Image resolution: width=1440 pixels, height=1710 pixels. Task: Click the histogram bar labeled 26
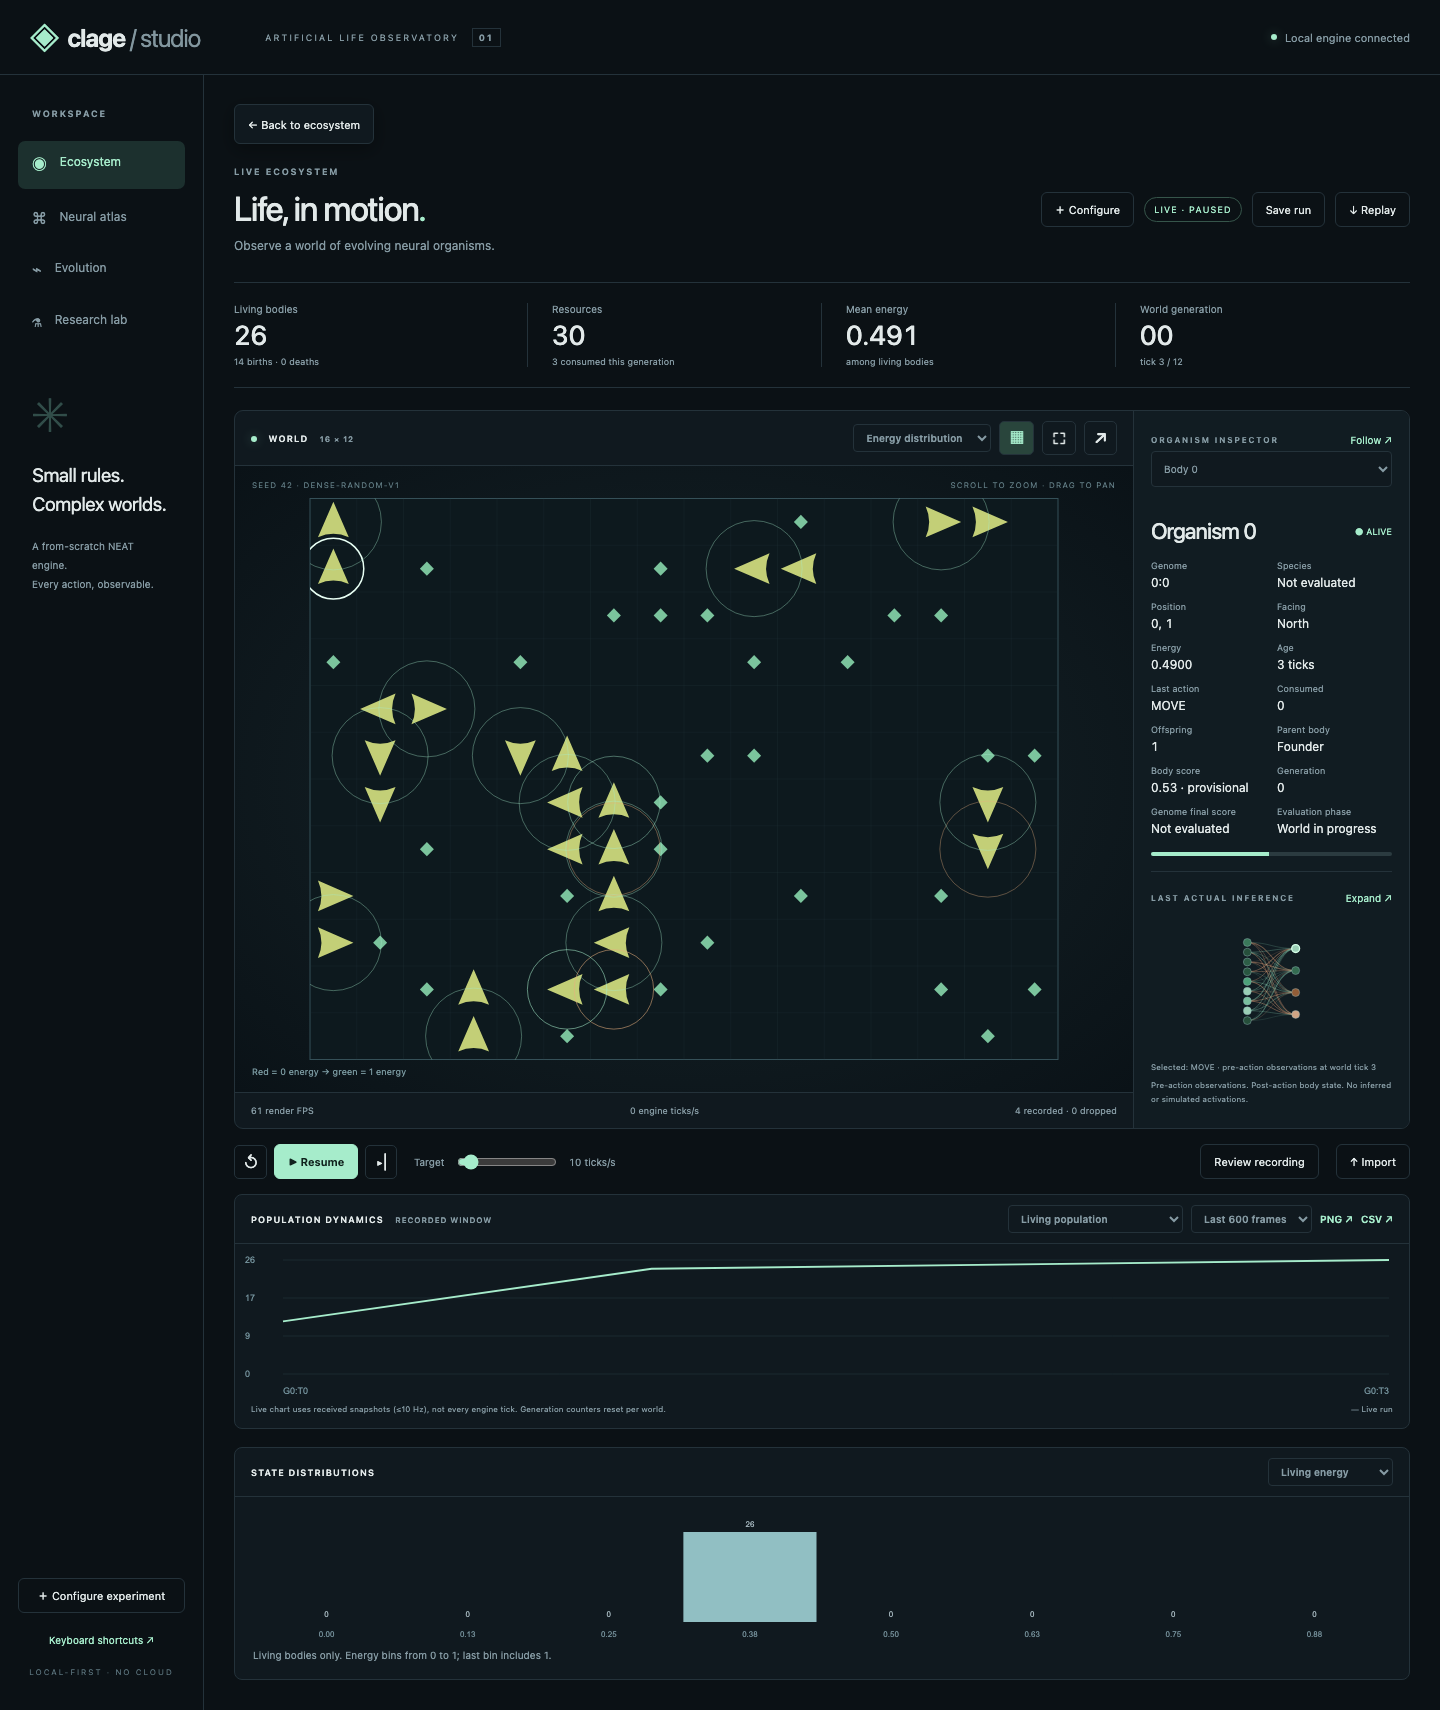pyautogui.click(x=750, y=1577)
